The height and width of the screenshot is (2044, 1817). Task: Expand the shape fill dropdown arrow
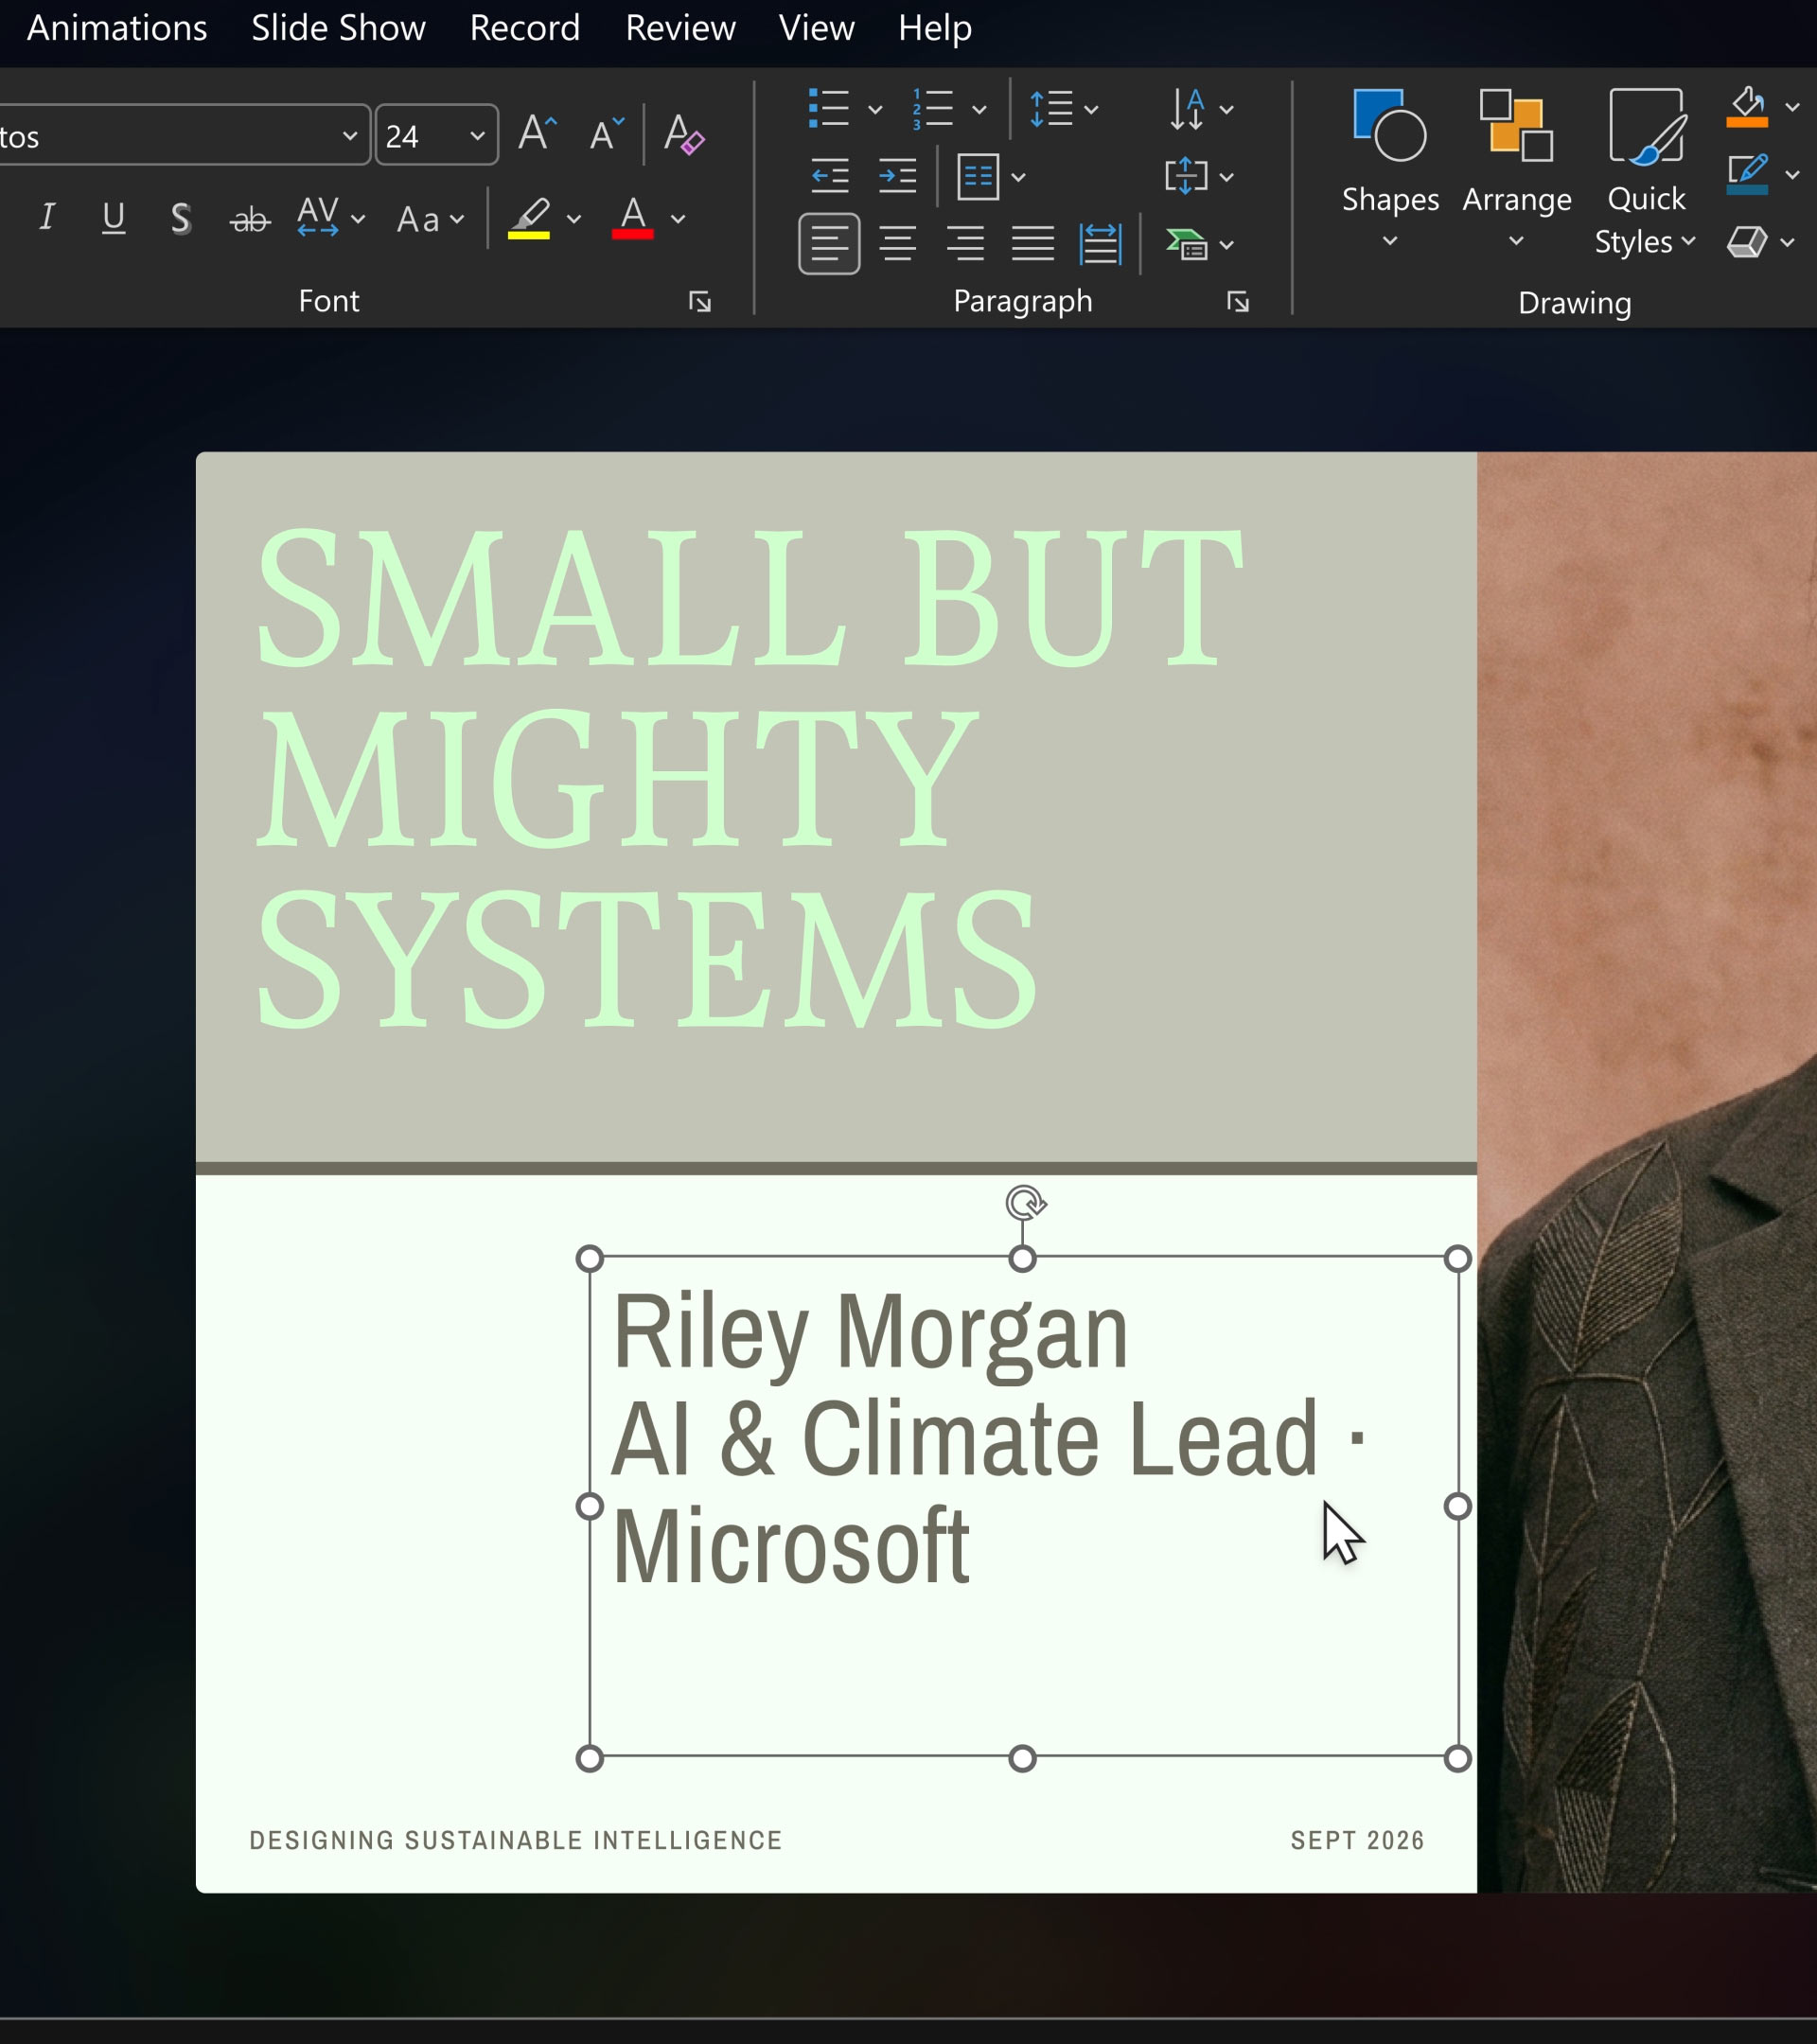click(1792, 107)
